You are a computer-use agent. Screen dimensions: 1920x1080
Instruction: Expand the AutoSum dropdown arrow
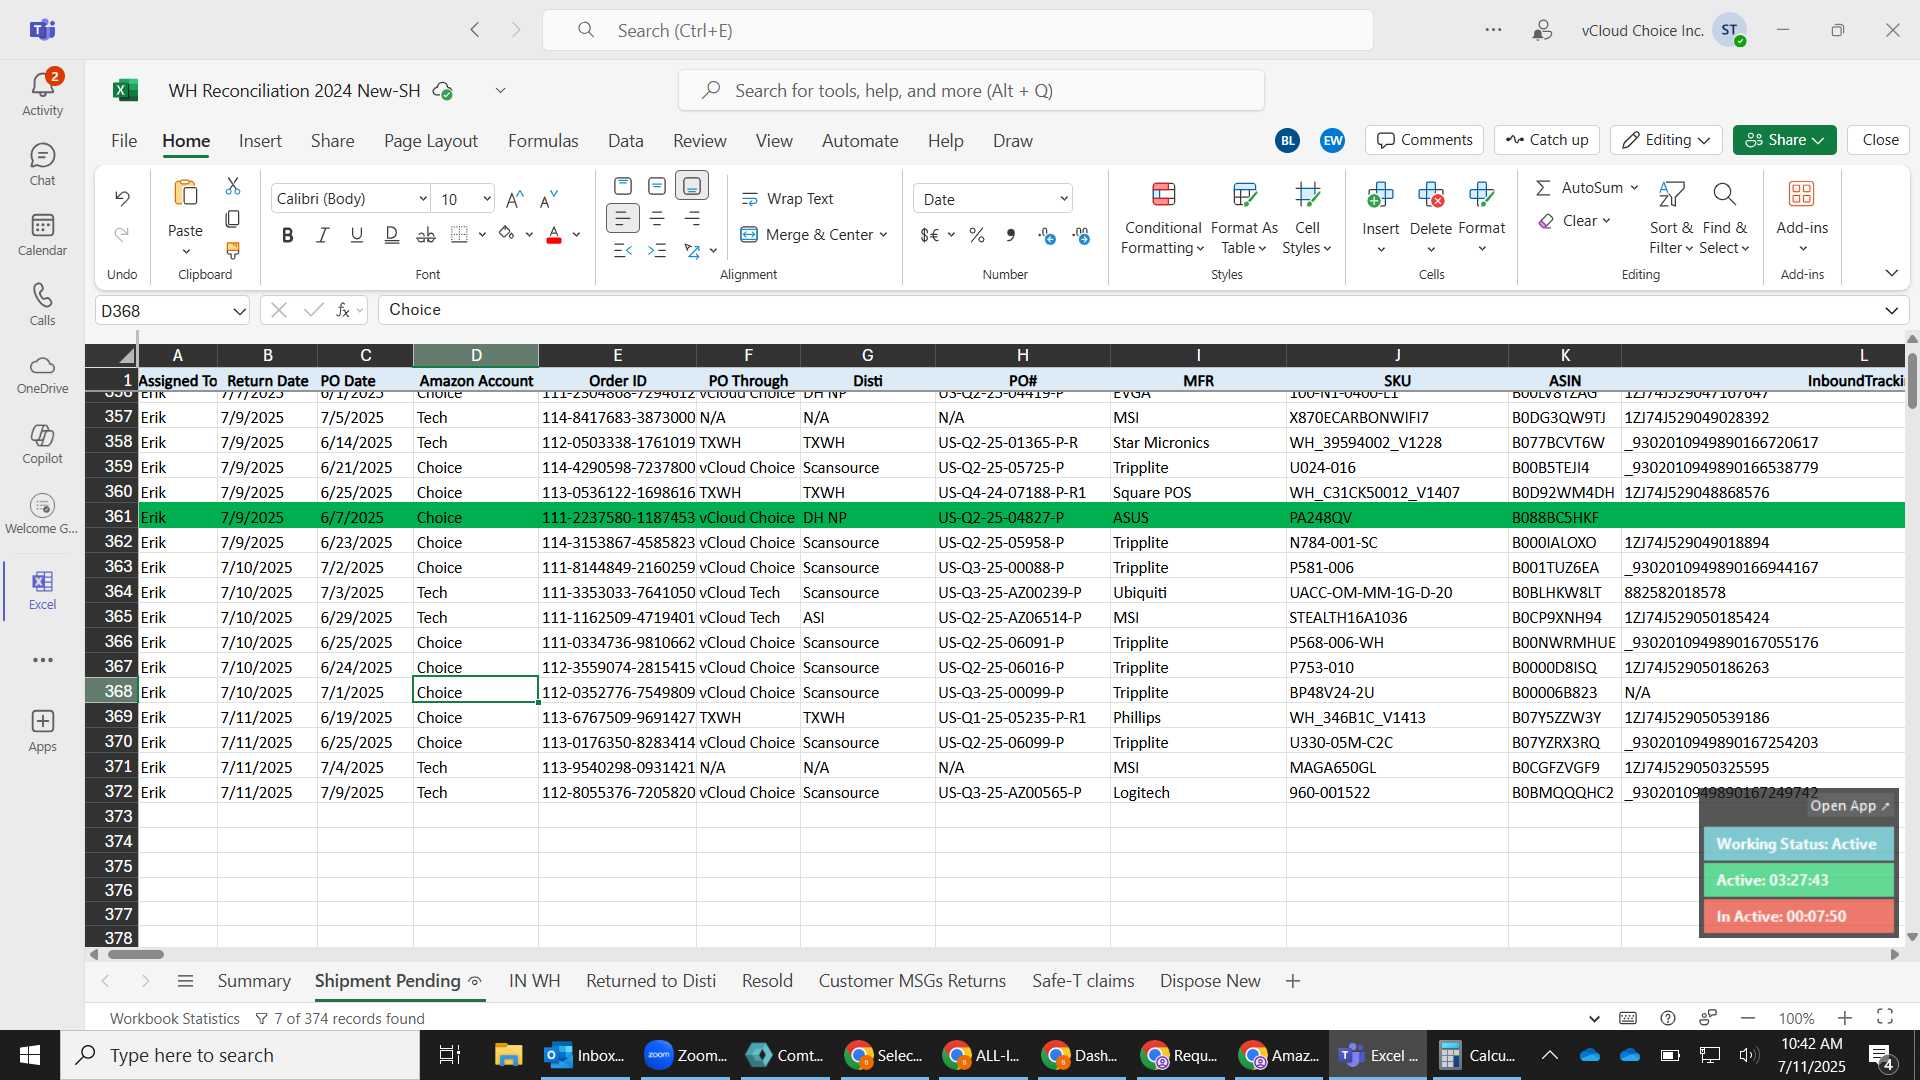pyautogui.click(x=1634, y=188)
